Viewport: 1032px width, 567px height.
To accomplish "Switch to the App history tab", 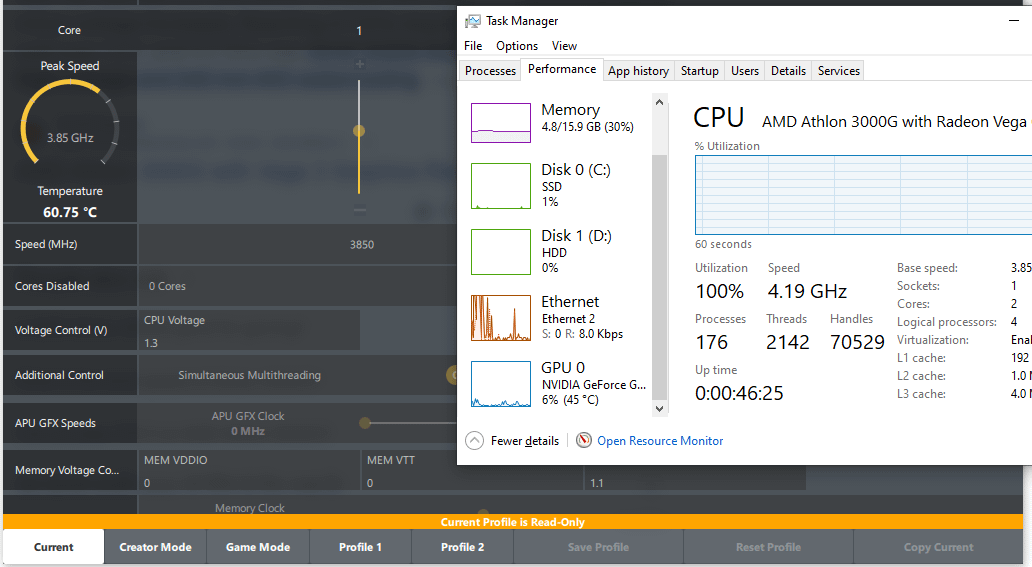I will tap(638, 70).
